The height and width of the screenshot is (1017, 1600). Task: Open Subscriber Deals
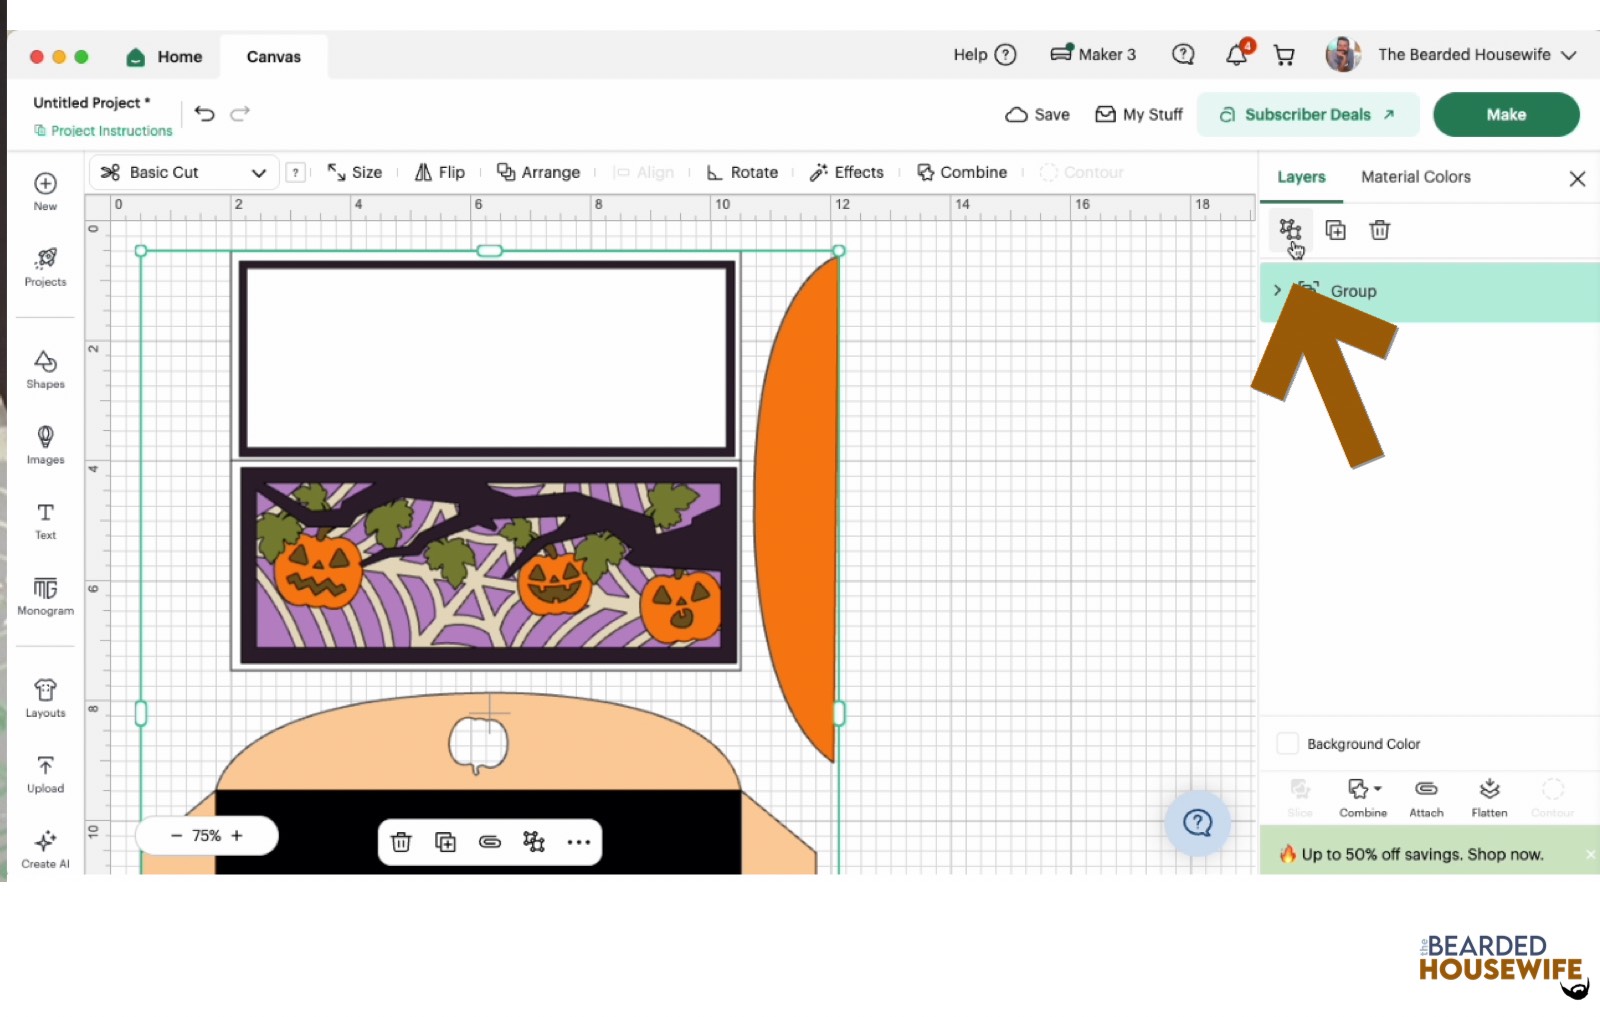[1308, 114]
